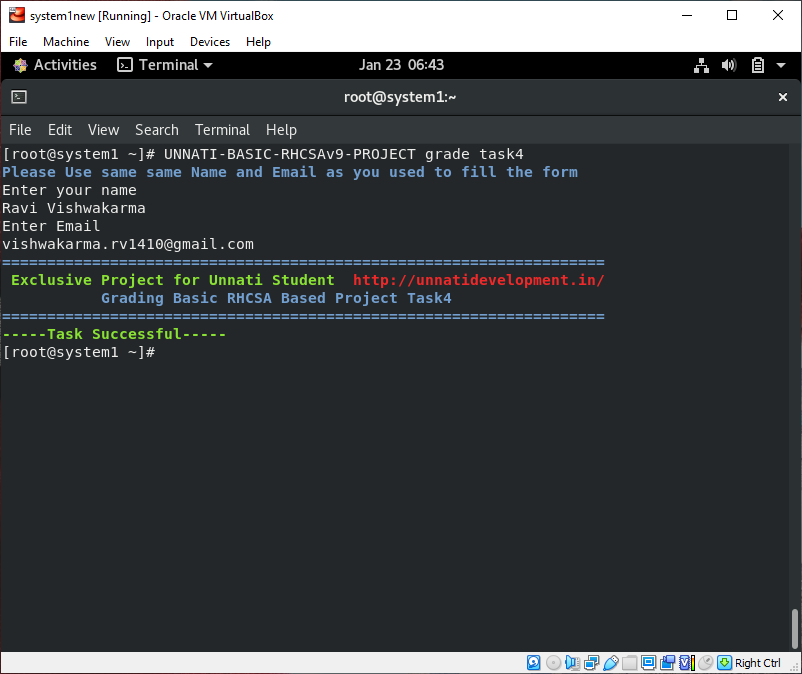
Task: Maximize the VirtualBox window
Action: (x=732, y=15)
